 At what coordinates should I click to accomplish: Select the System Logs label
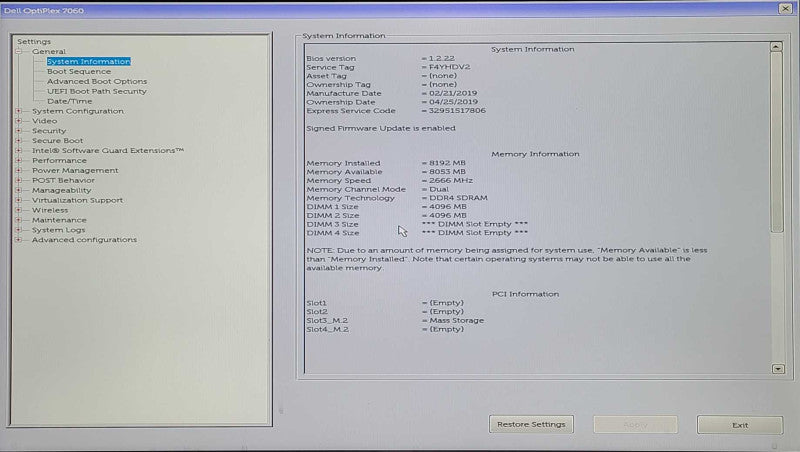pos(59,230)
